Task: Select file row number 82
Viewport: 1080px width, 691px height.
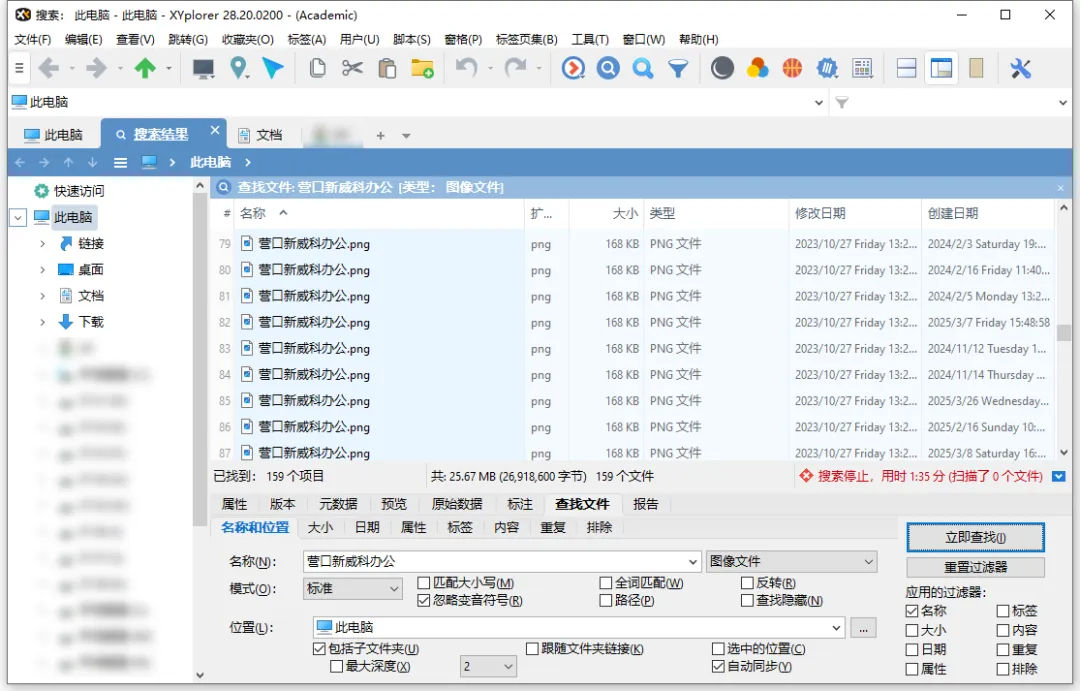Action: click(x=632, y=322)
